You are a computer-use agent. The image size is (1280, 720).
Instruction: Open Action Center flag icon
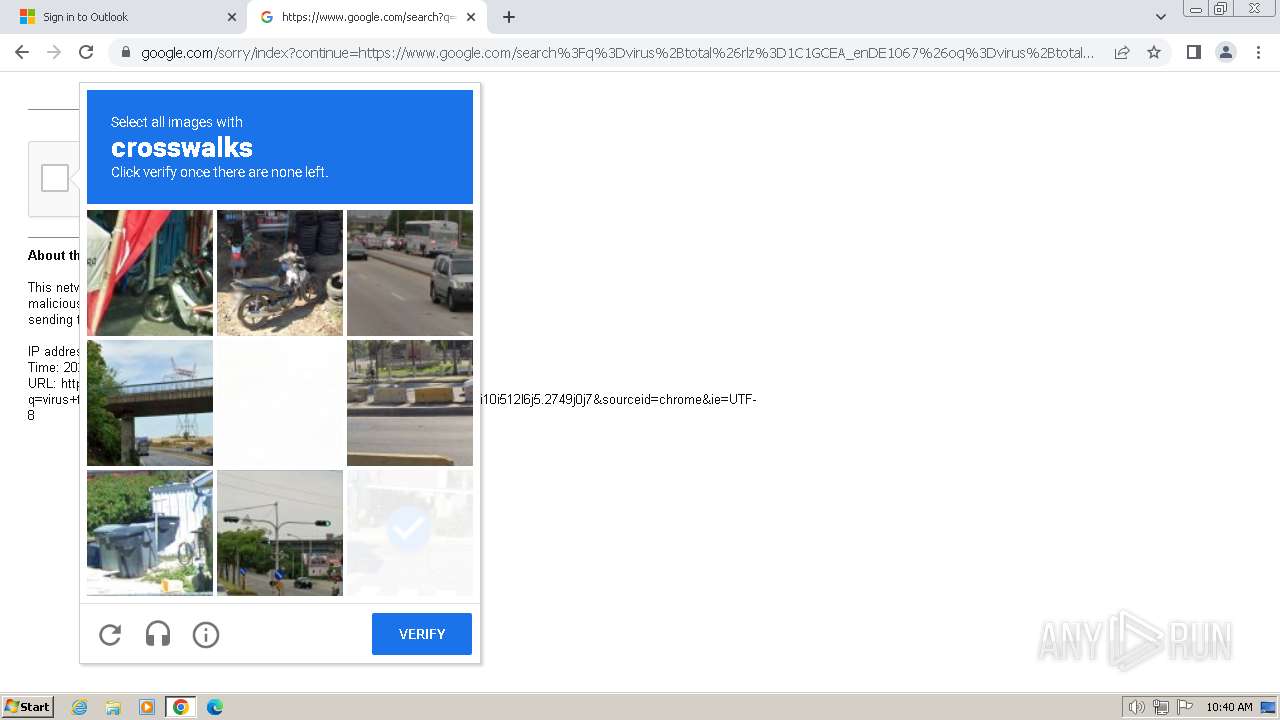click(1185, 707)
